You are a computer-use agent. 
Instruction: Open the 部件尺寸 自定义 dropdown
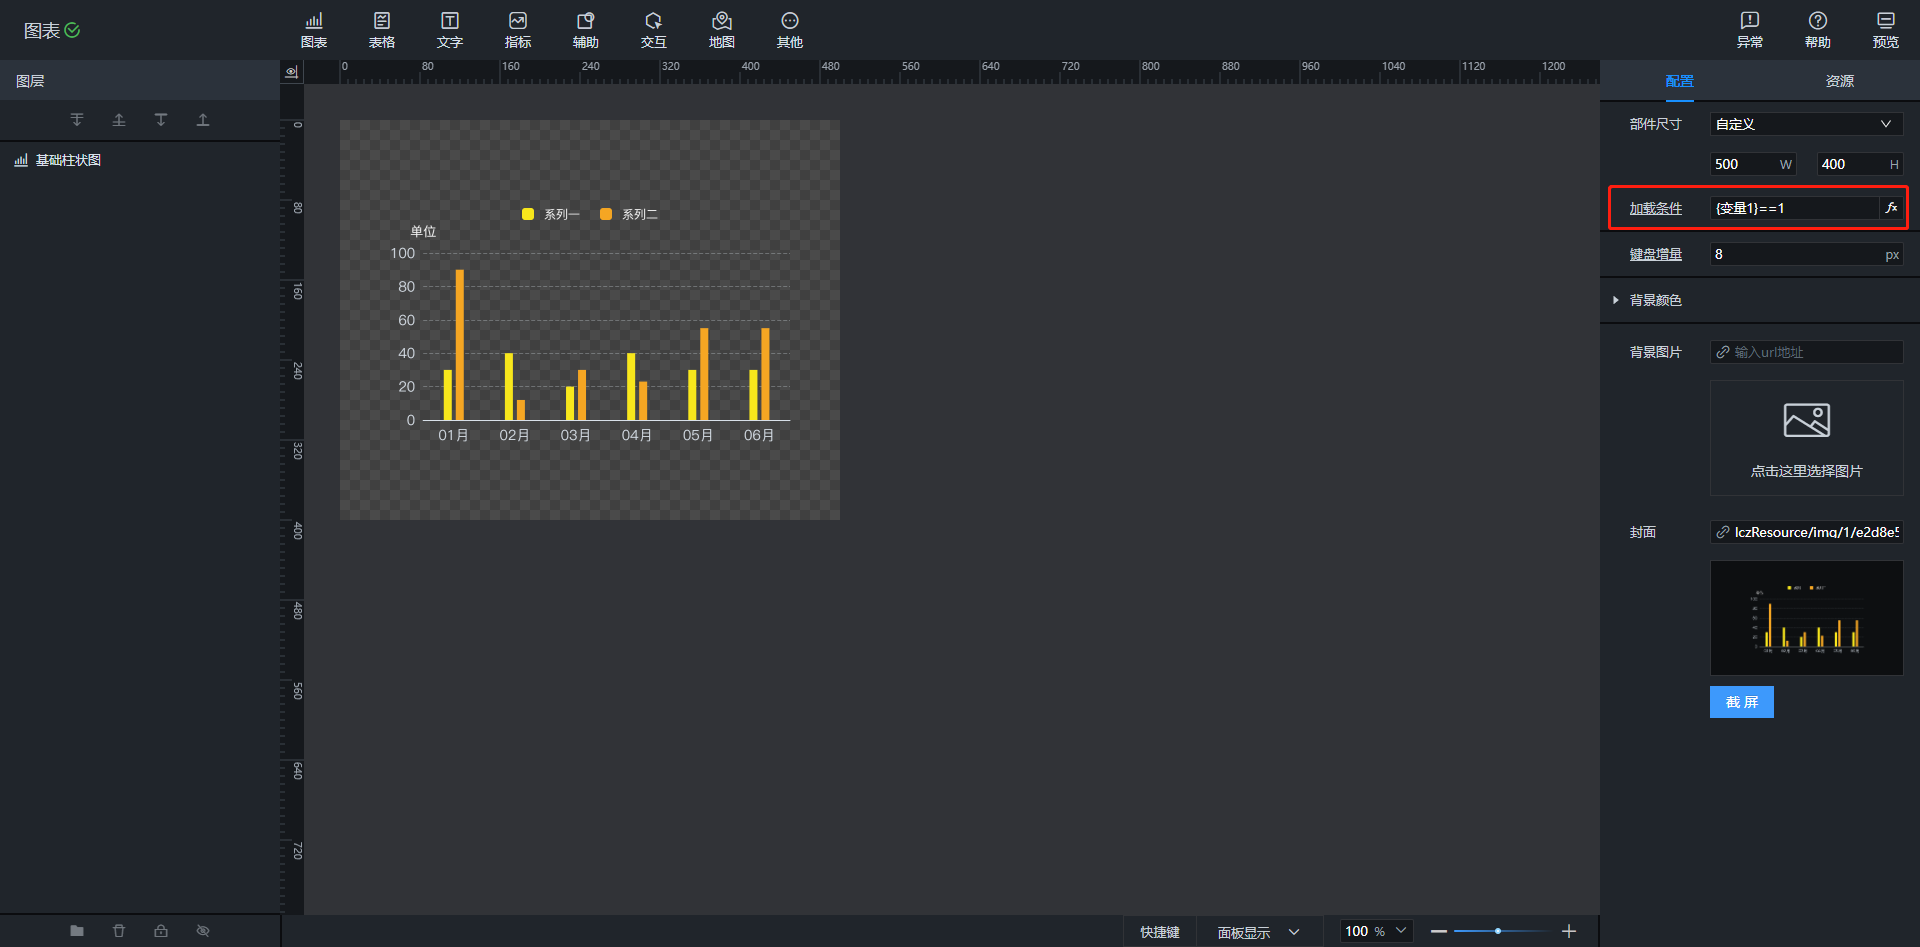coord(1805,124)
